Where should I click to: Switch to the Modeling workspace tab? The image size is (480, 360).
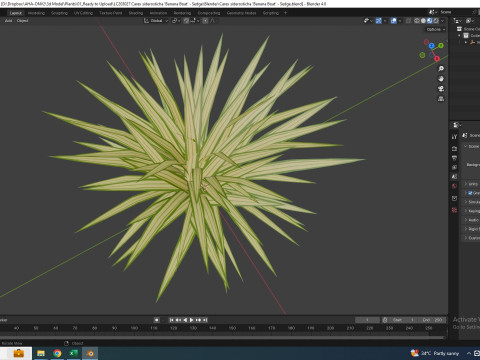(x=36, y=13)
